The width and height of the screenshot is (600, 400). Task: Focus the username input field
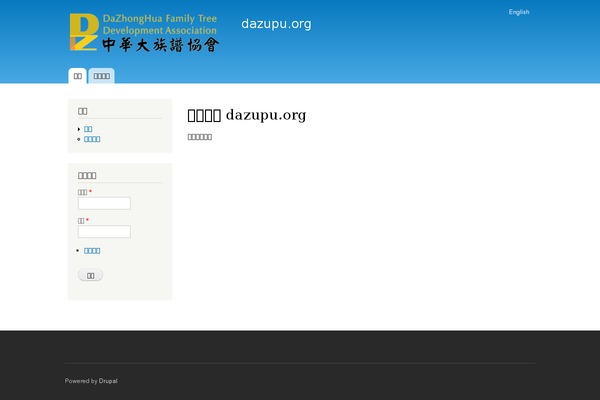104,203
